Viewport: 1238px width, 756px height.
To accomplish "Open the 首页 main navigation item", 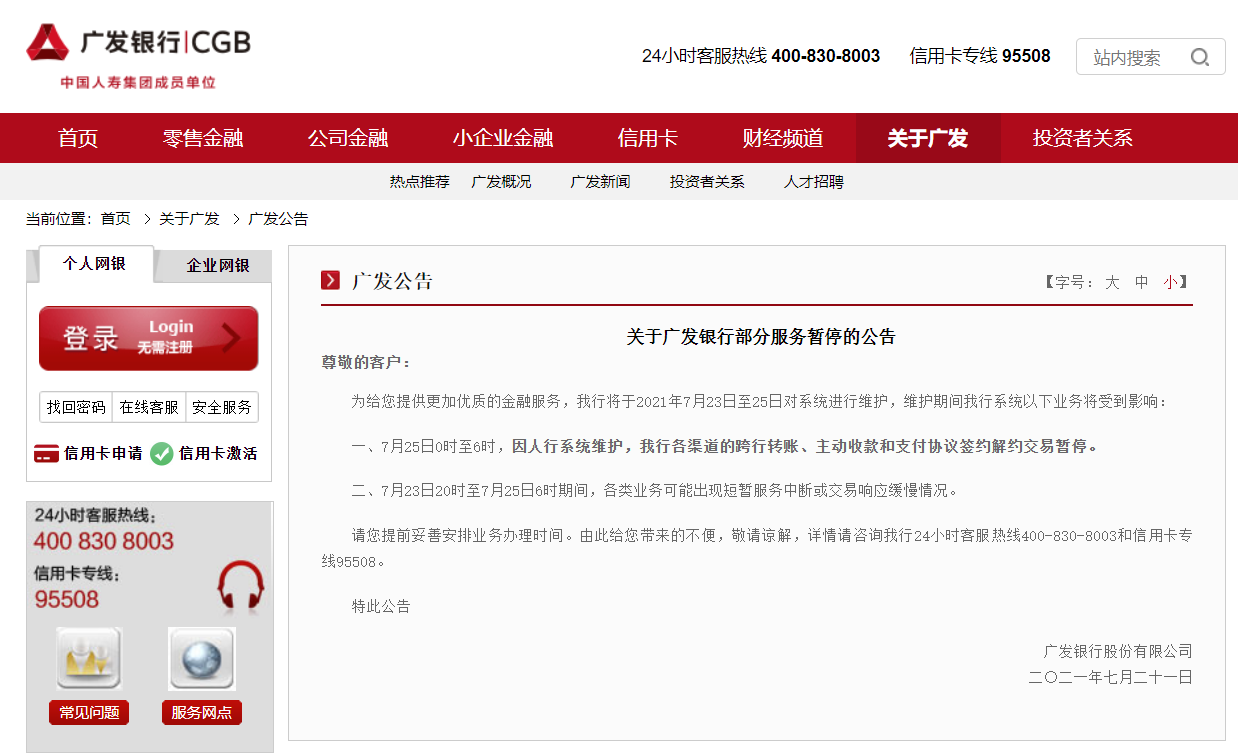I will [x=78, y=138].
